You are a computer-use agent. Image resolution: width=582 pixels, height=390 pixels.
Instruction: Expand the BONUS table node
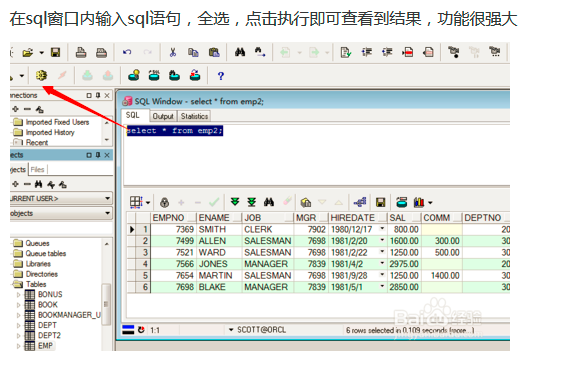19,295
